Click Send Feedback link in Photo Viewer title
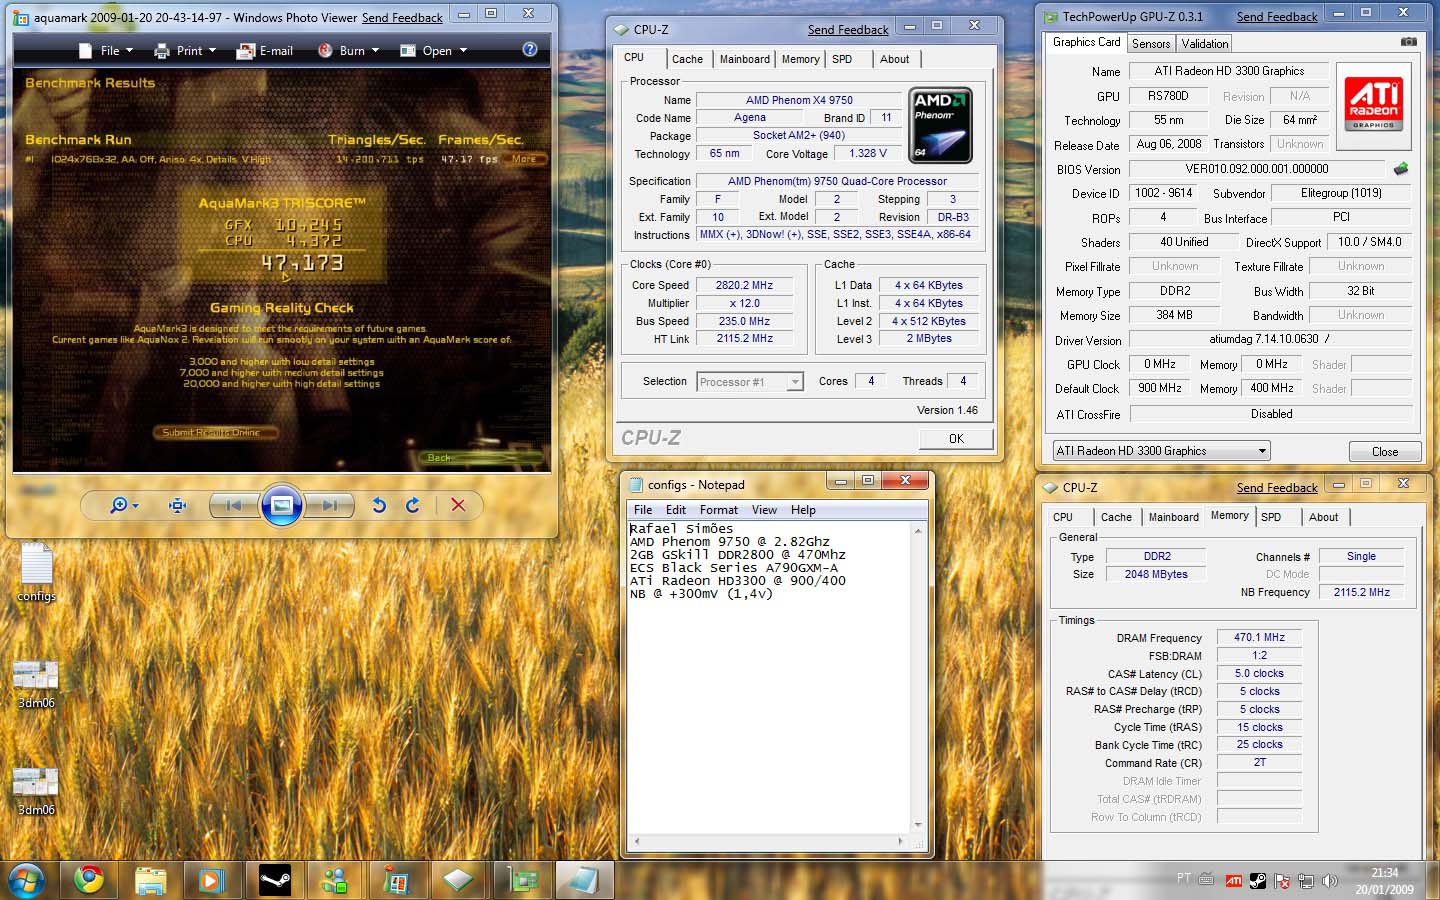 pyautogui.click(x=402, y=18)
